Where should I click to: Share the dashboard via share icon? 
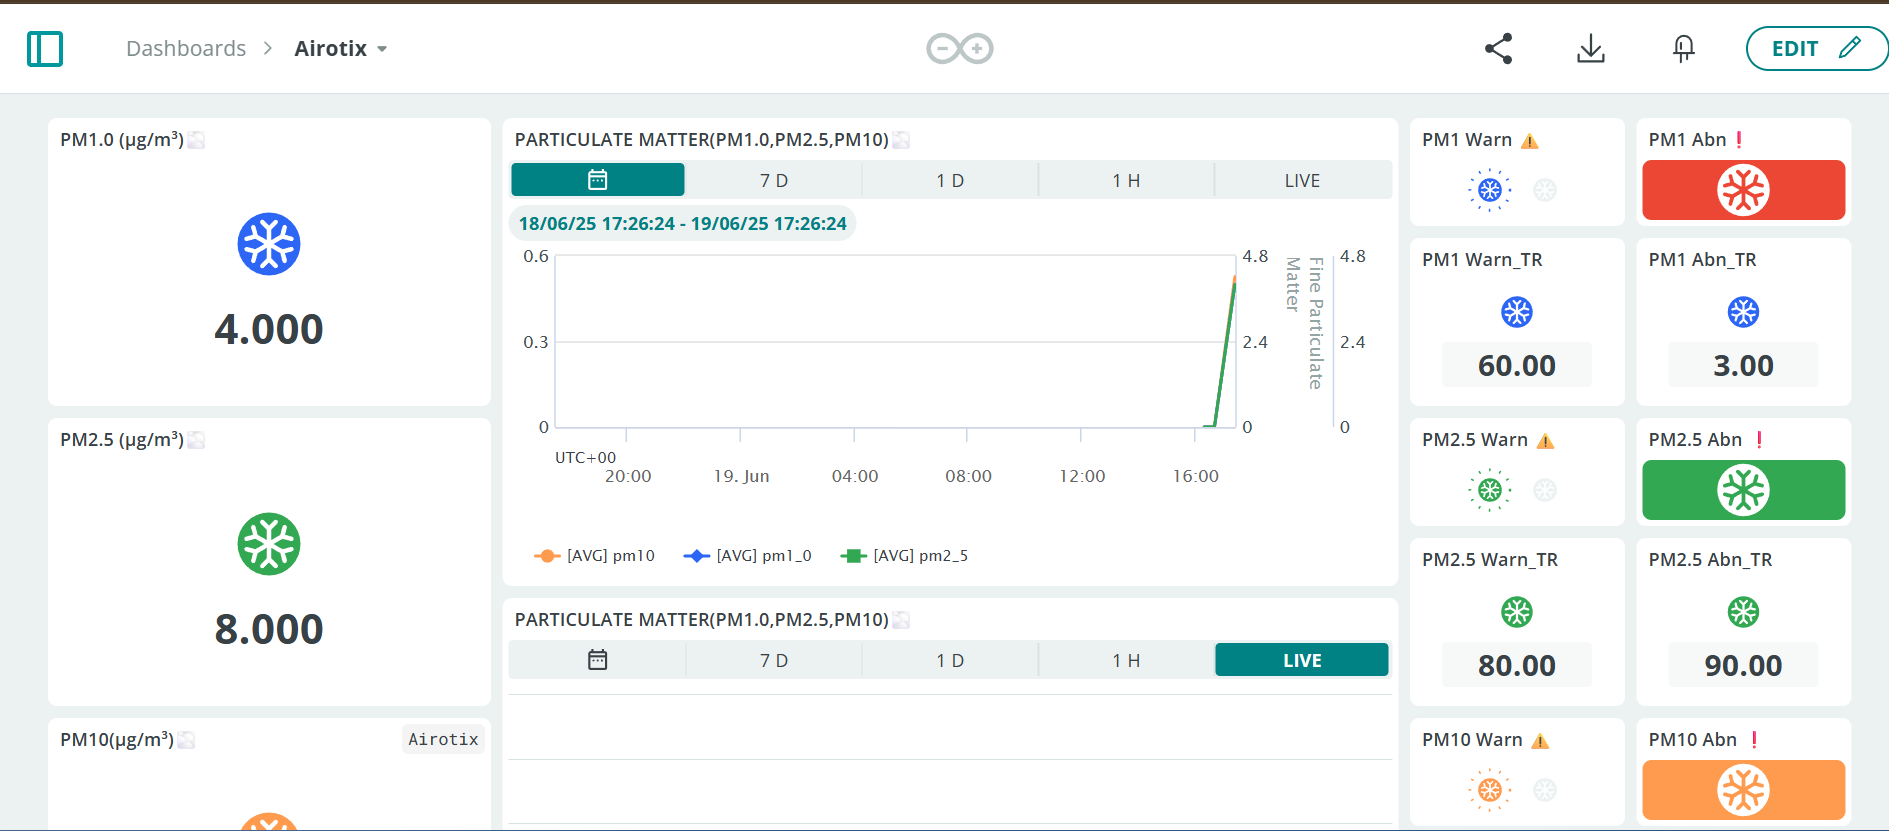(x=1498, y=48)
